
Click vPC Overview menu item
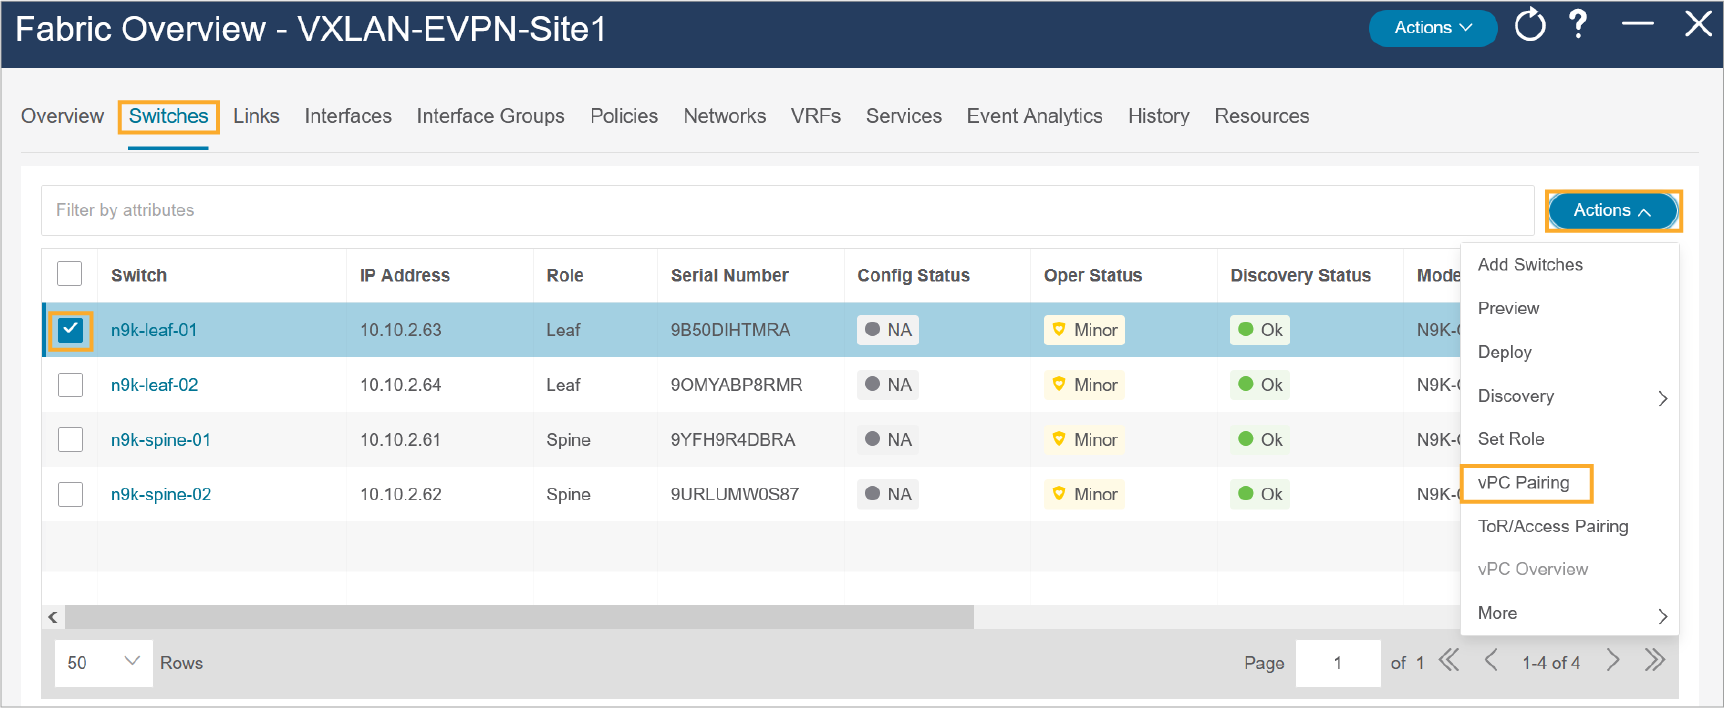click(x=1532, y=569)
